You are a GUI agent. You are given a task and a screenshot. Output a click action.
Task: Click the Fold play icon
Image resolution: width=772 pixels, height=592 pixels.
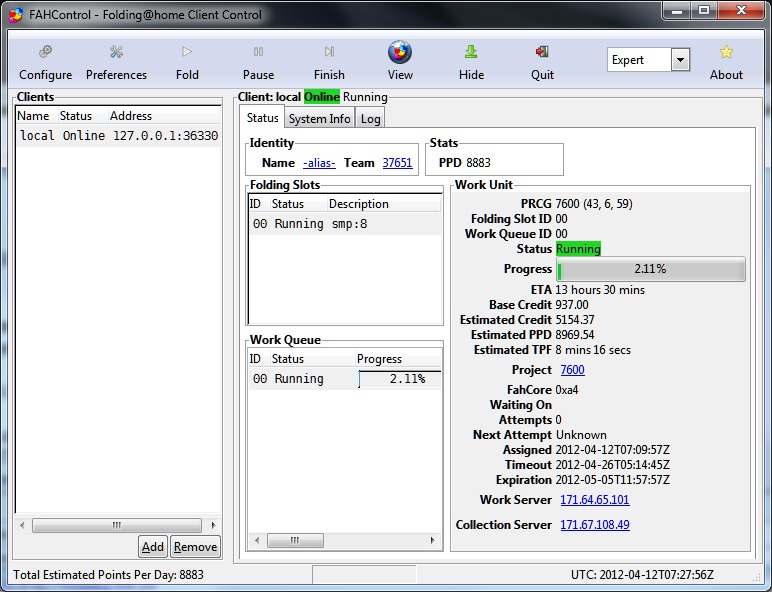click(x=187, y=52)
